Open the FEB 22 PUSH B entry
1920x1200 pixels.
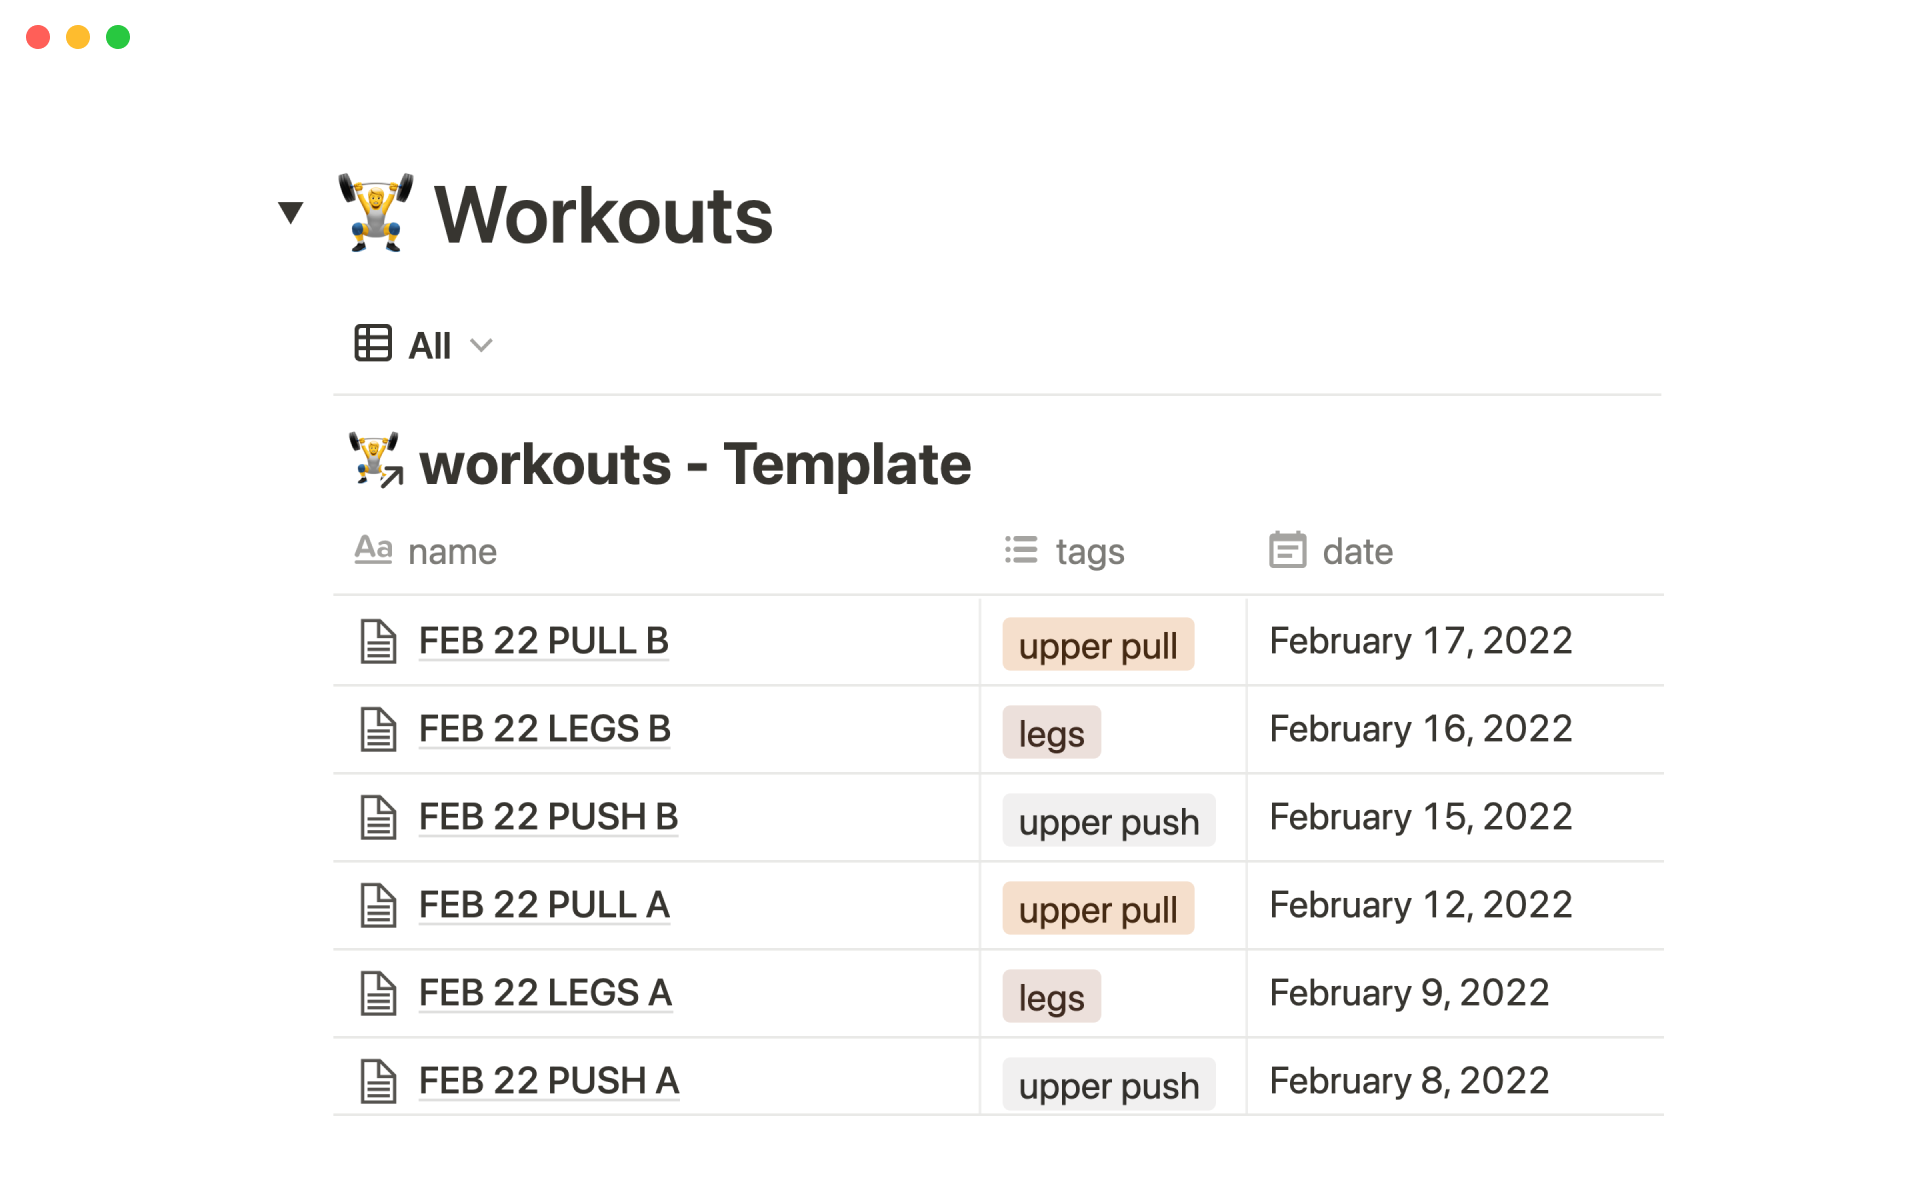[548, 817]
